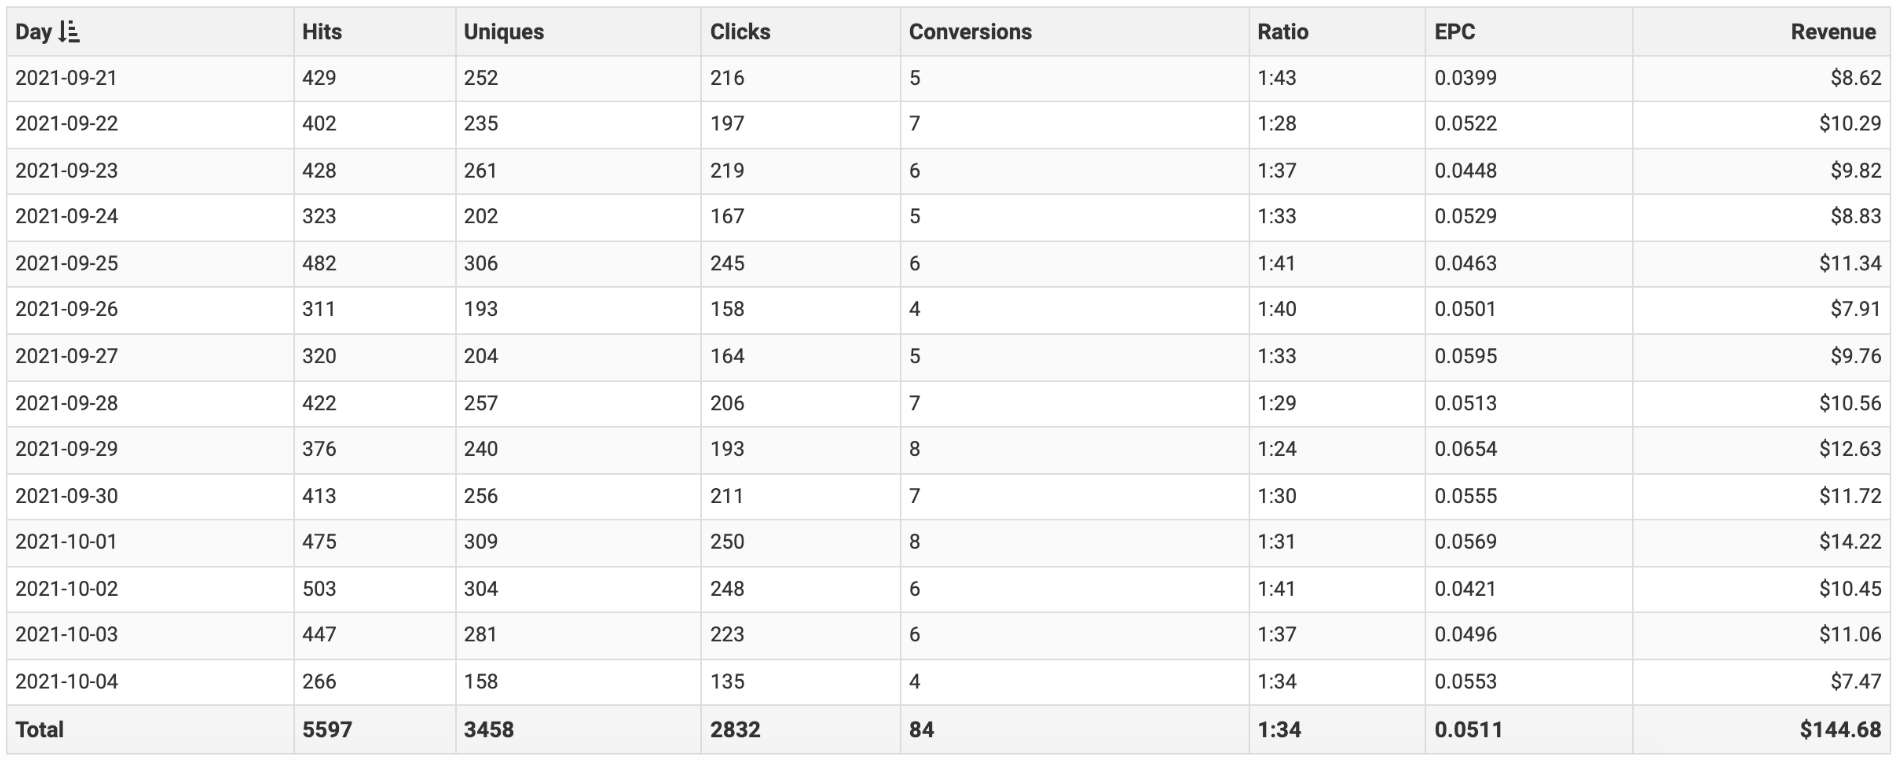The image size is (1894, 760).
Task: Click the 2021-09-29 date cell
Action: pyautogui.click(x=66, y=449)
